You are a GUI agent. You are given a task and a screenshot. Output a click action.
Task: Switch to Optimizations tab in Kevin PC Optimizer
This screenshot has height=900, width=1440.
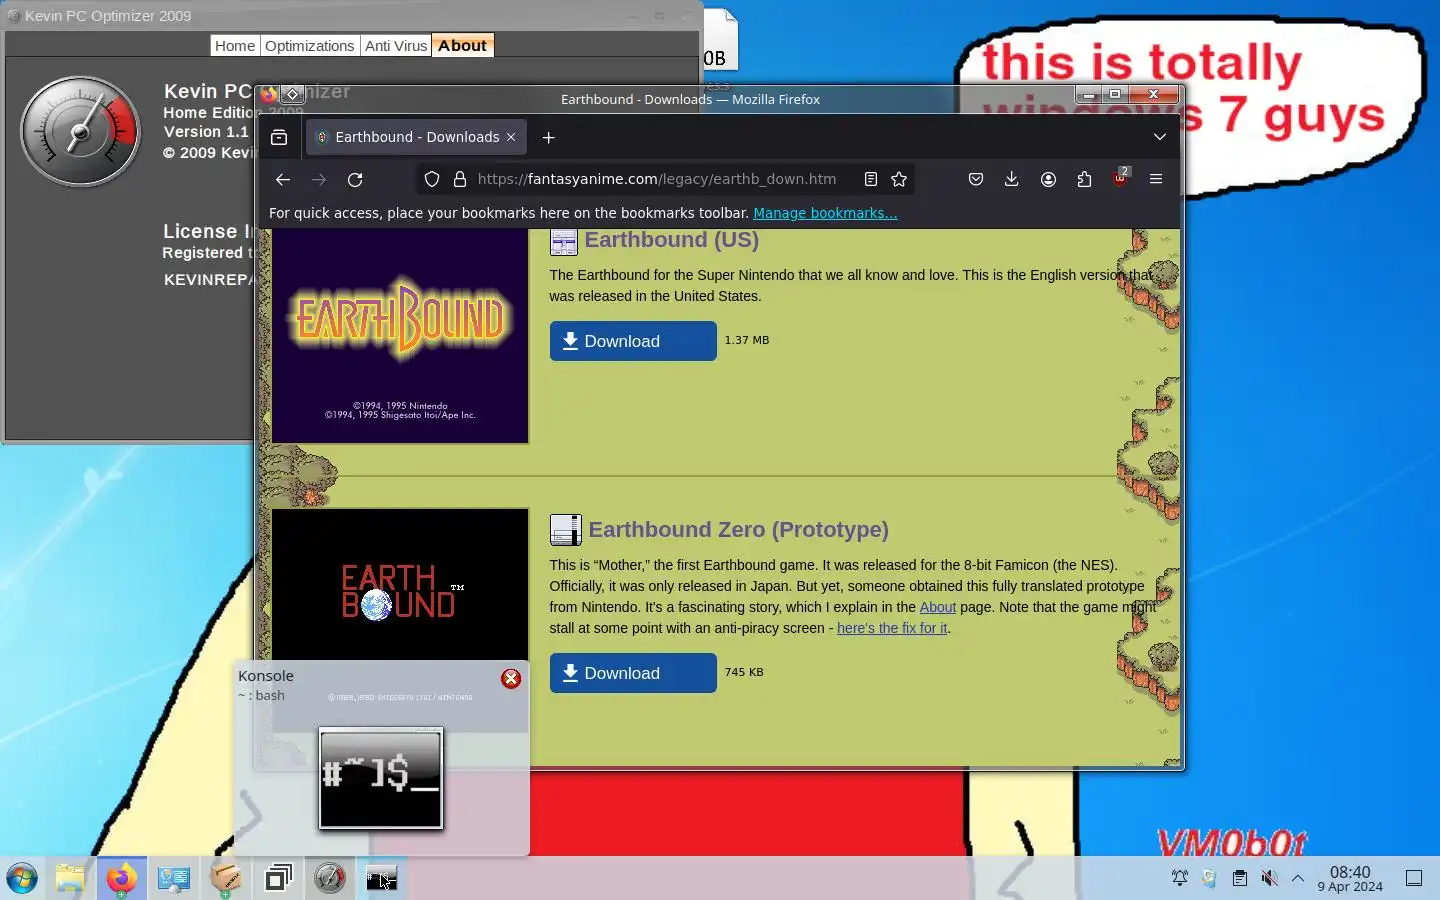pos(310,46)
